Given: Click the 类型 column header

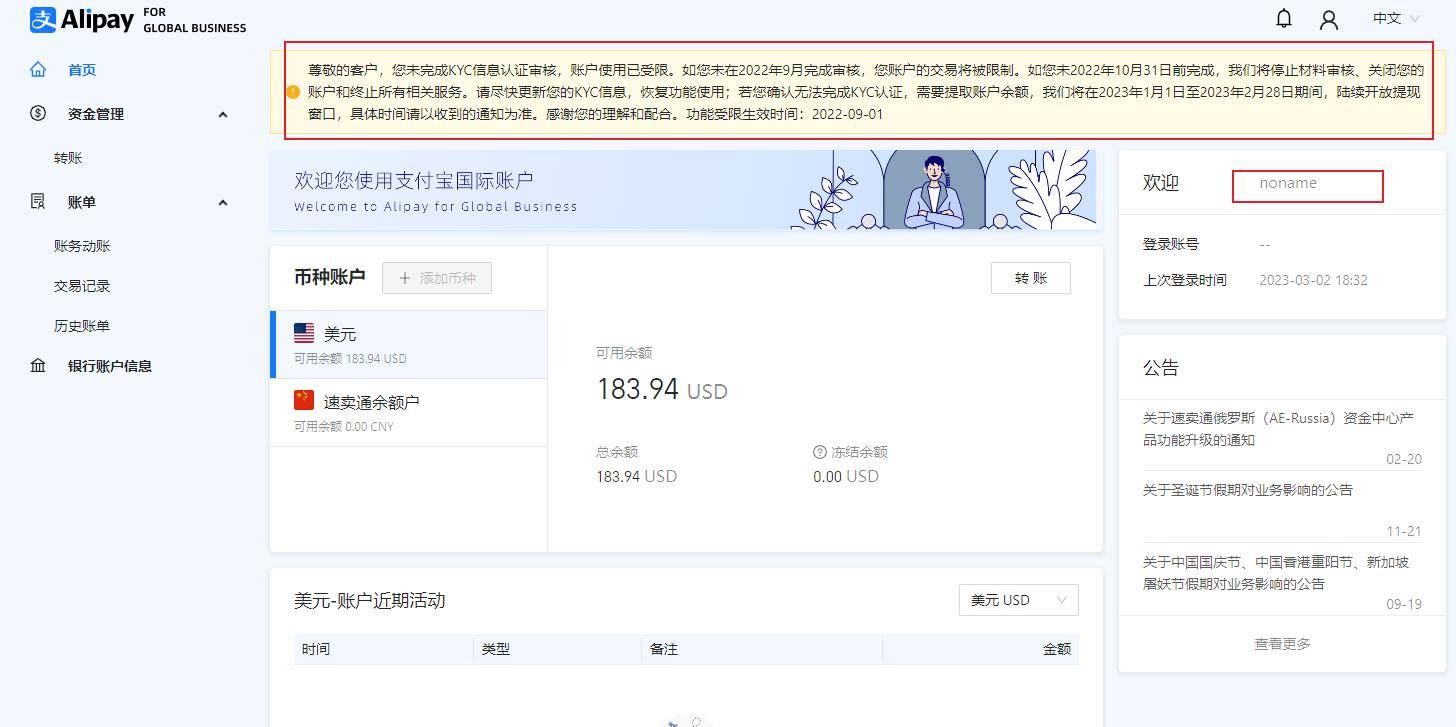Looking at the screenshot, I should click(x=496, y=649).
